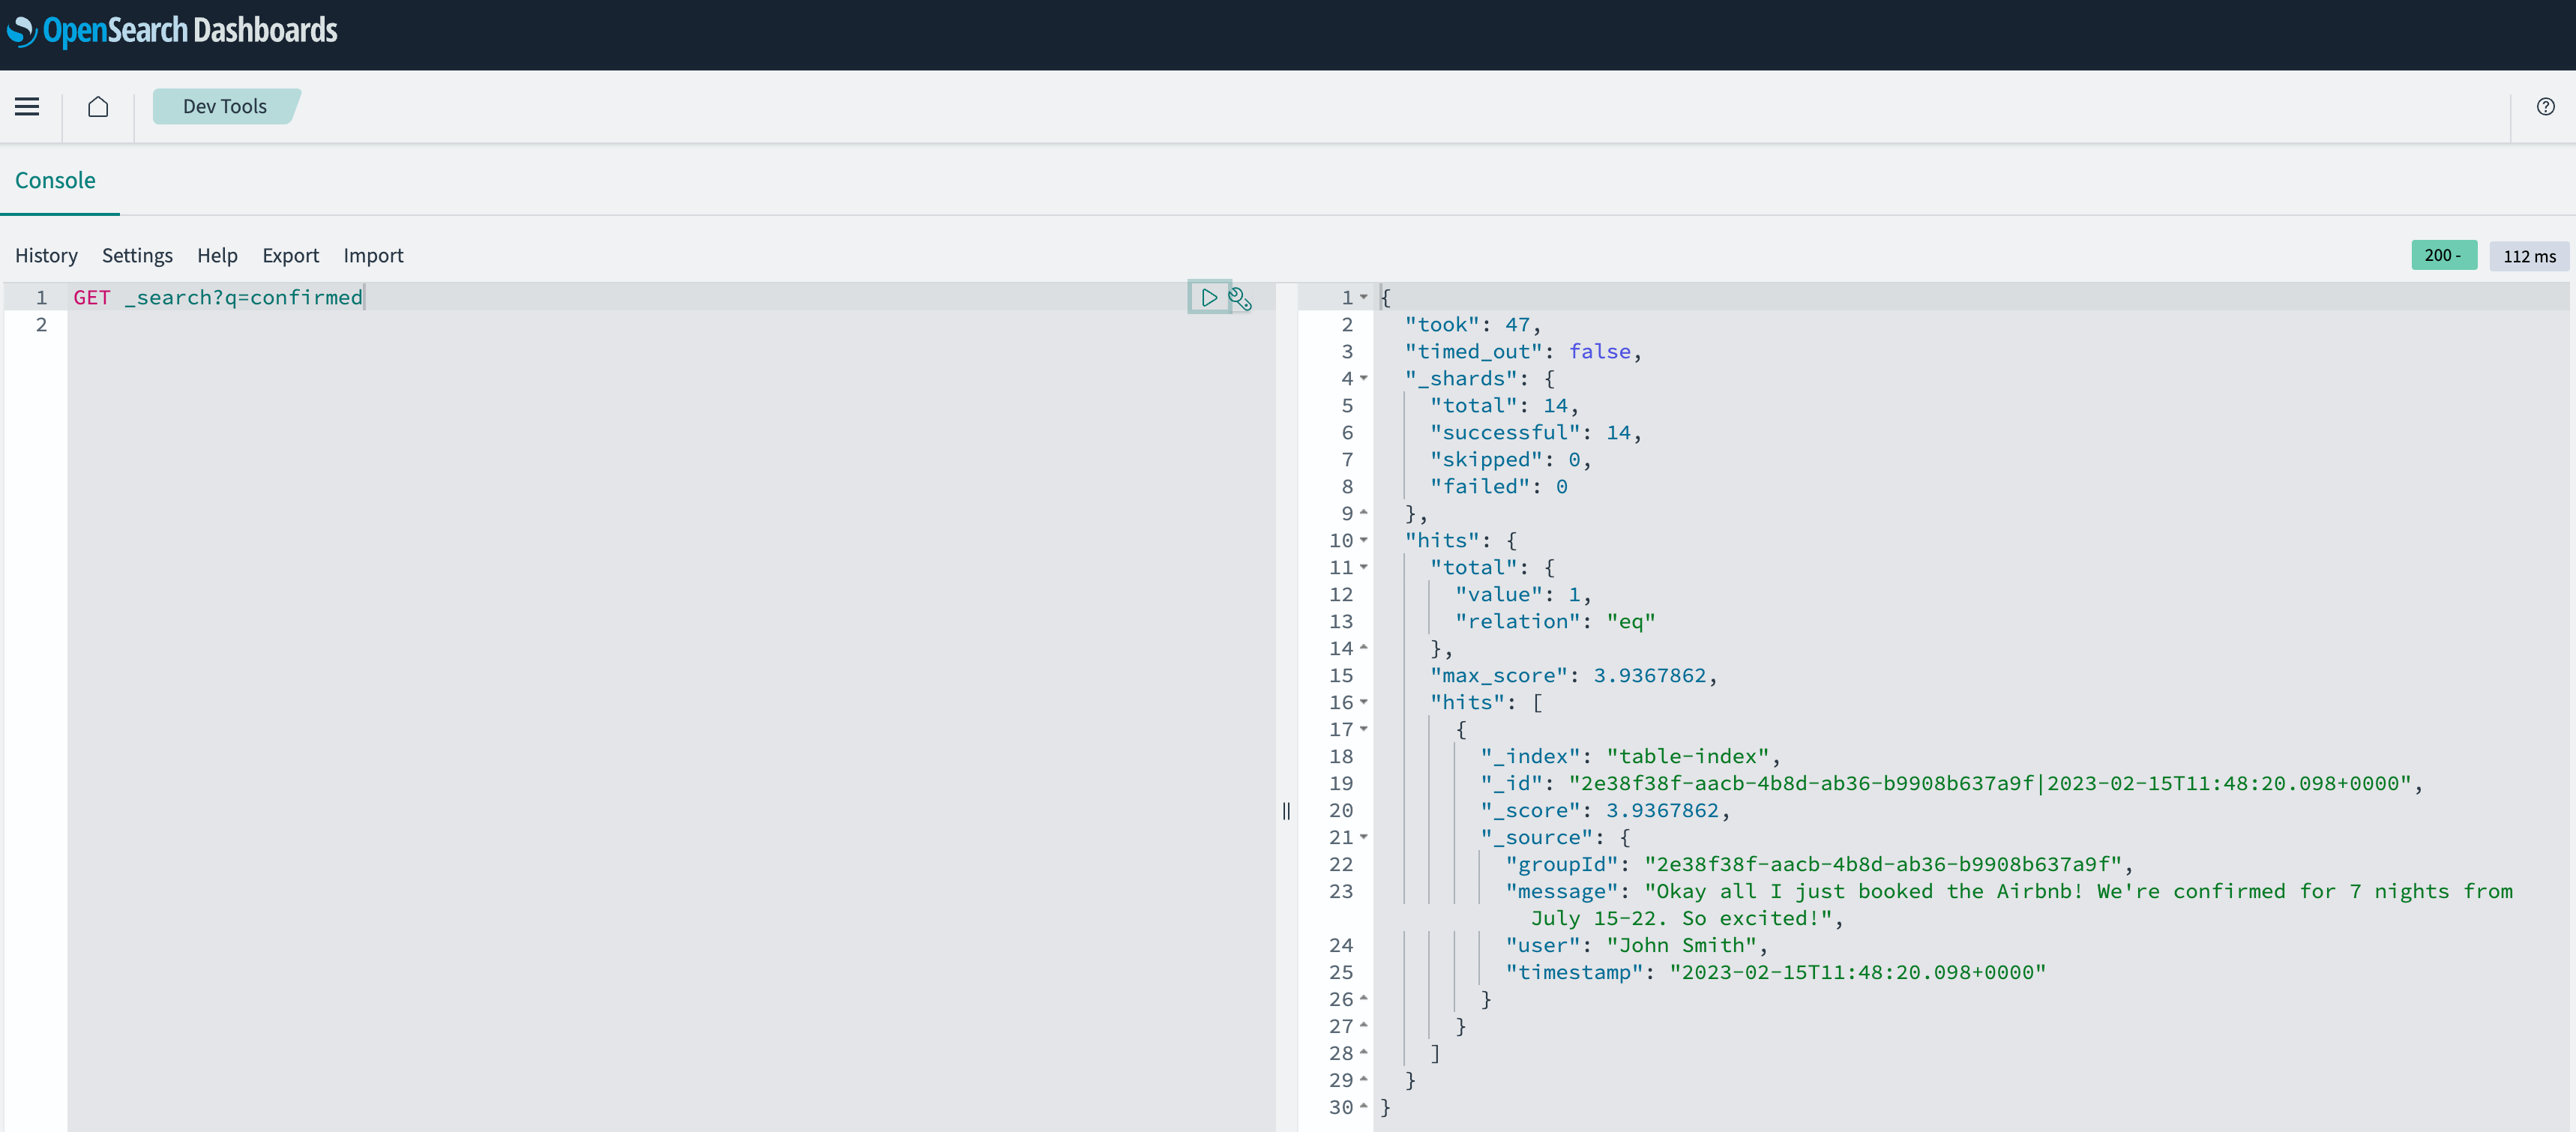Click fold arrow at output line 30
2576x1132 pixels.
[1363, 1107]
